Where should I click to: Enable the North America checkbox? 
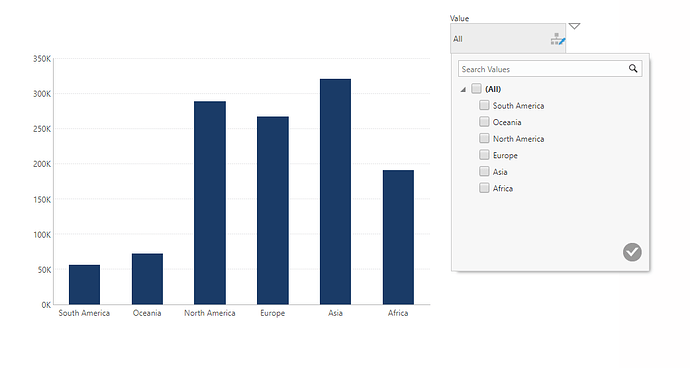point(484,138)
